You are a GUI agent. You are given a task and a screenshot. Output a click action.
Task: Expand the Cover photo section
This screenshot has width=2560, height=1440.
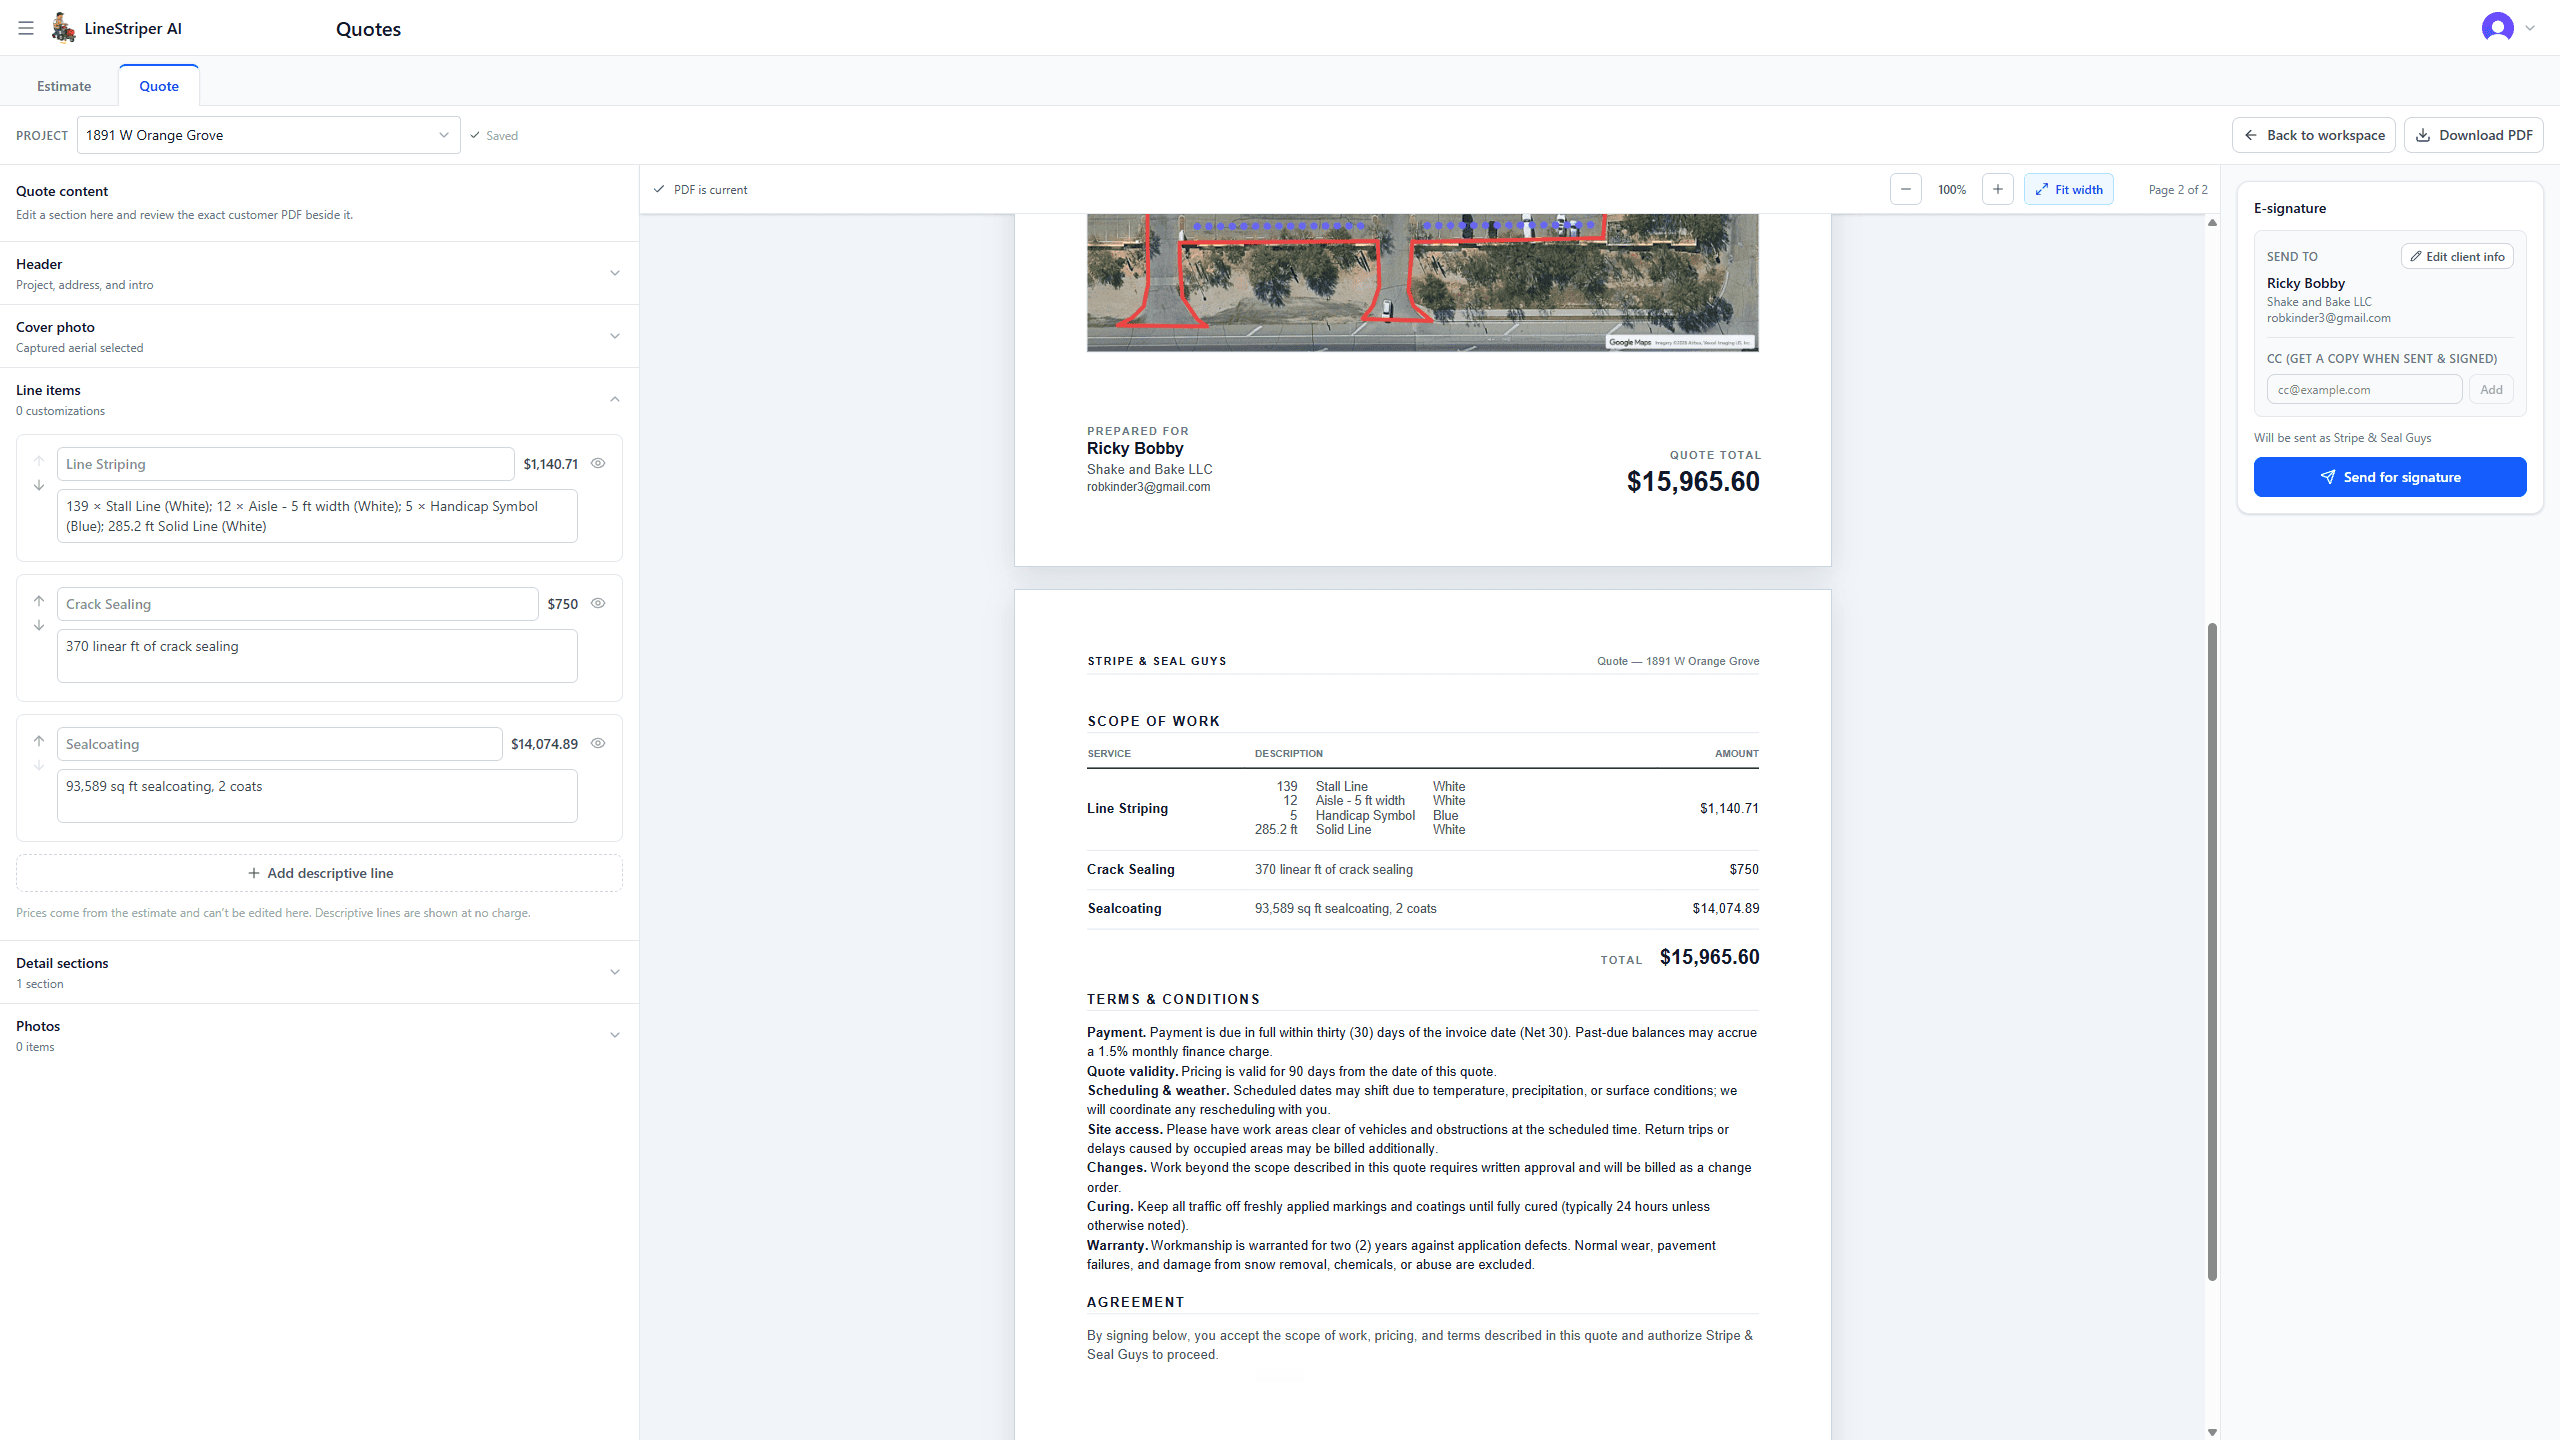coord(319,336)
